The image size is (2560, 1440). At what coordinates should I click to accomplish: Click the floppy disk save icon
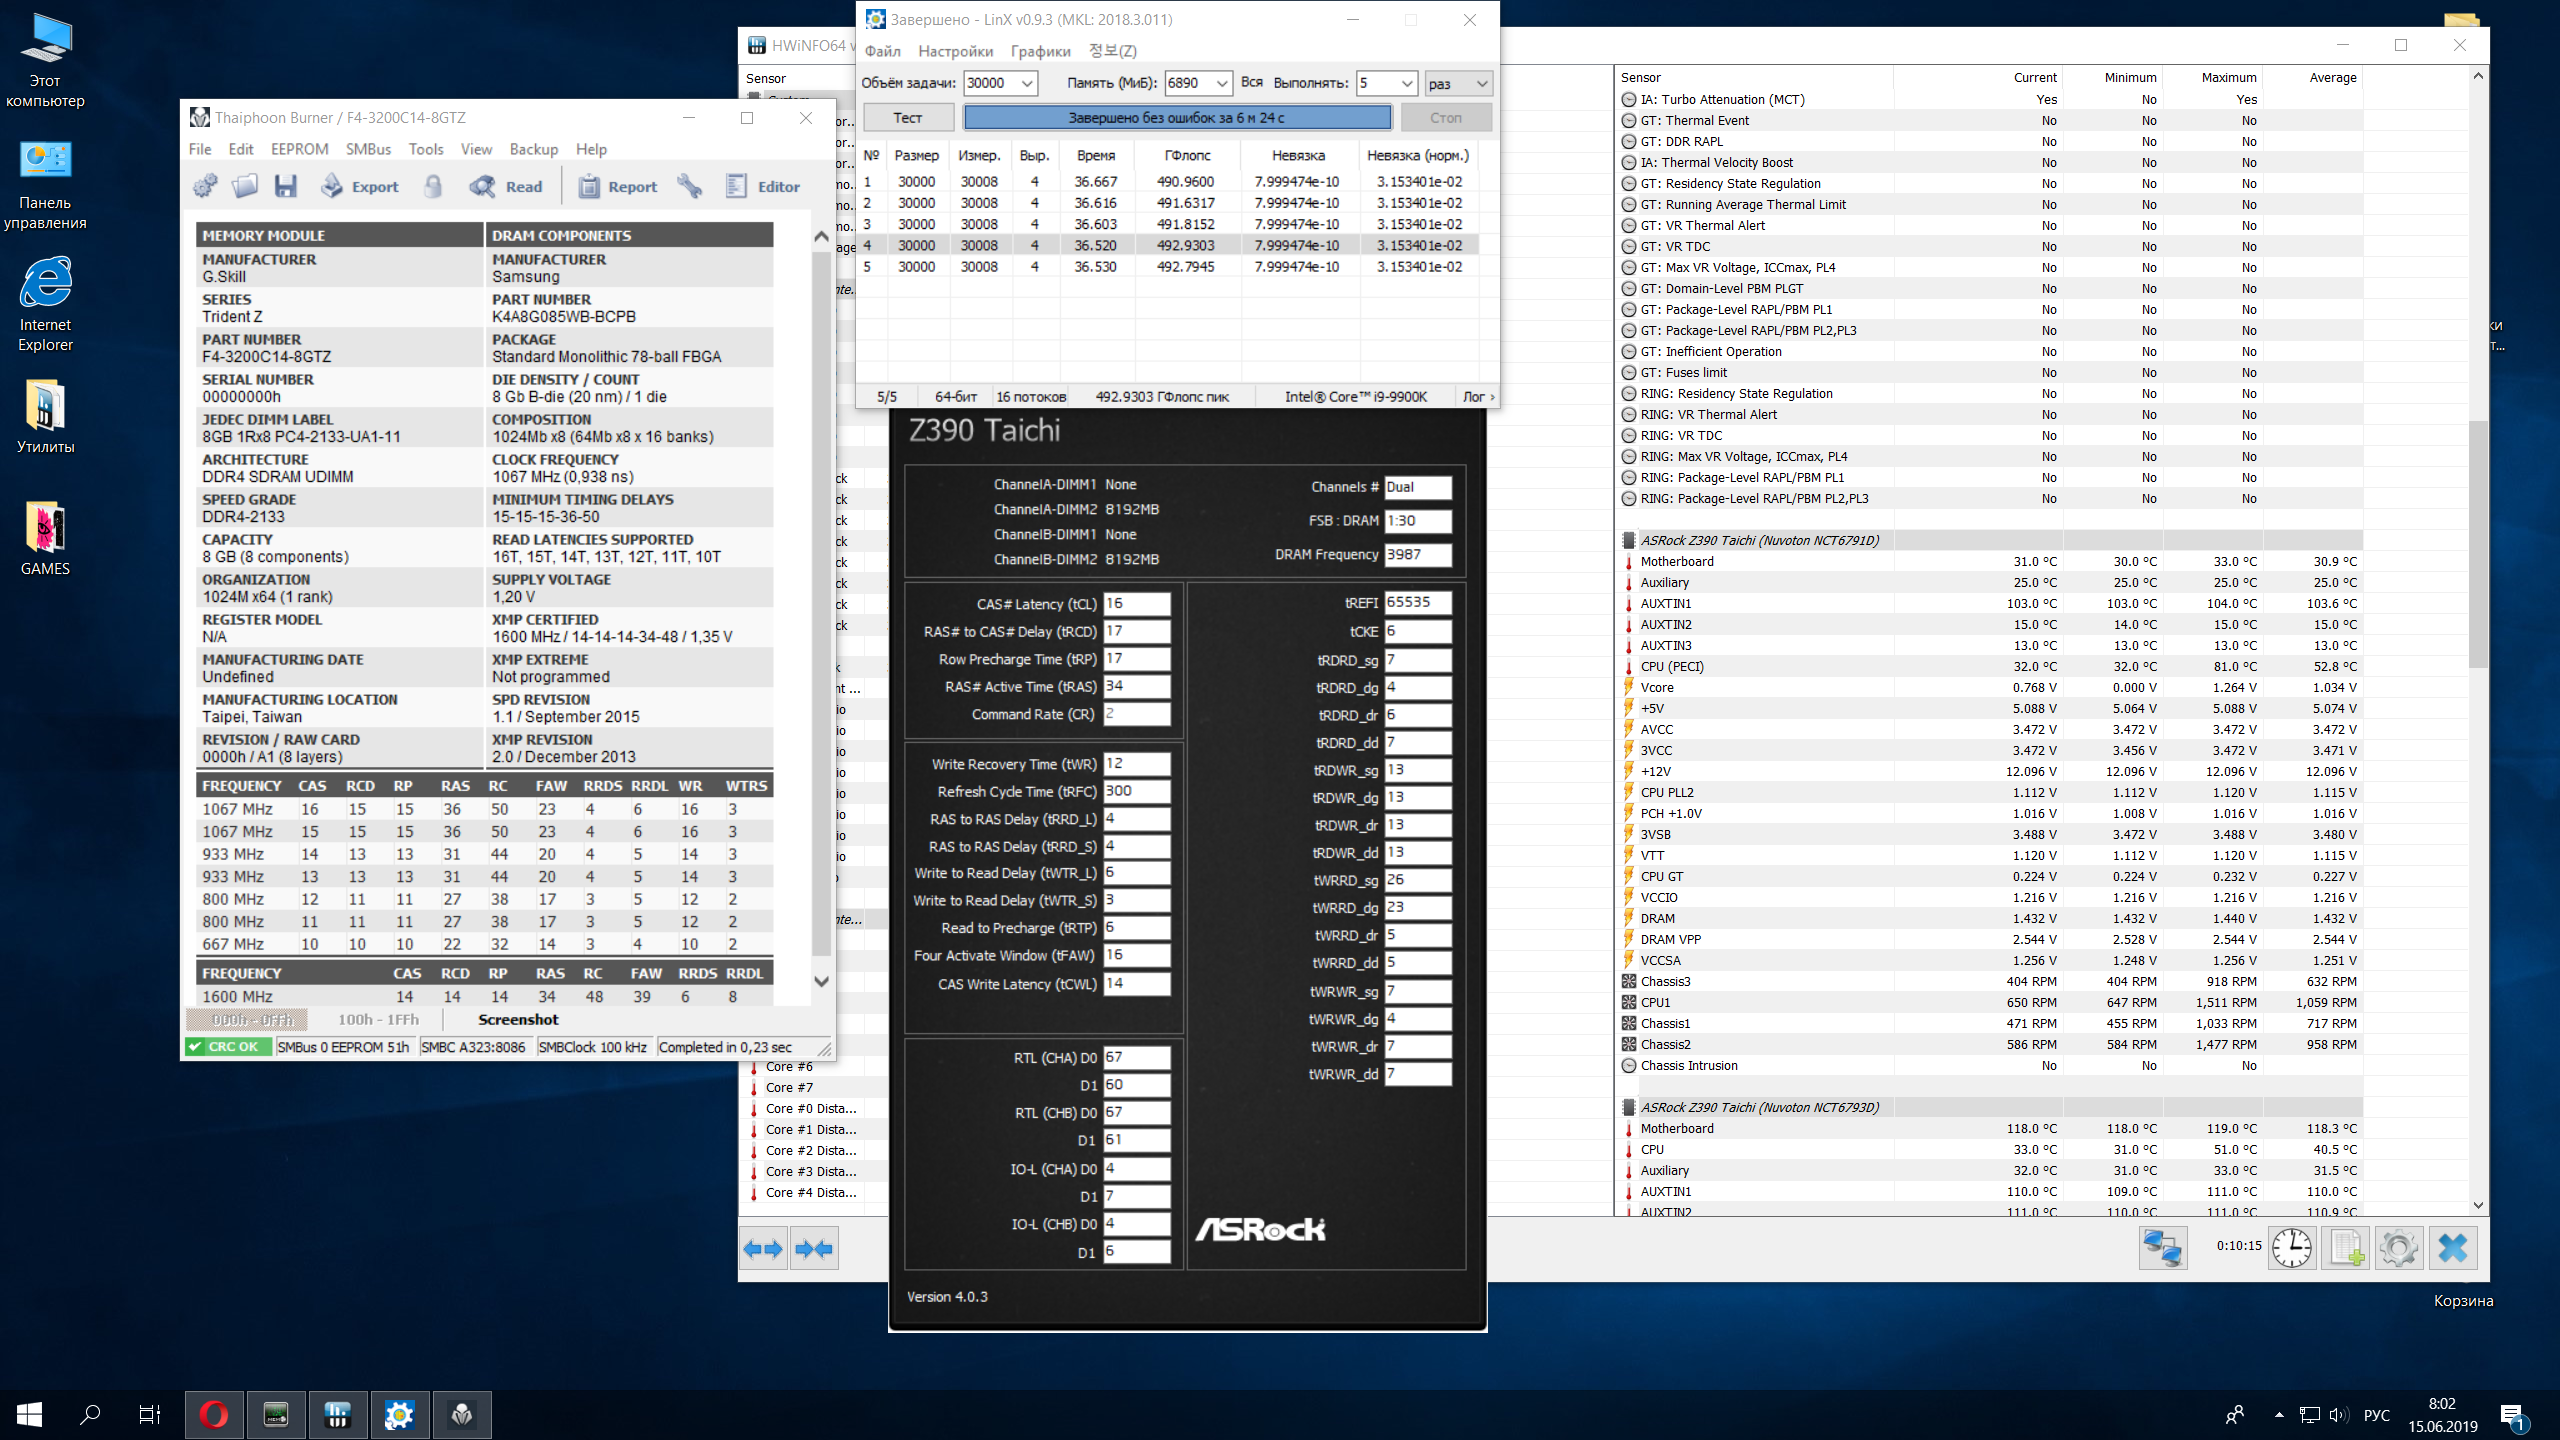click(286, 186)
